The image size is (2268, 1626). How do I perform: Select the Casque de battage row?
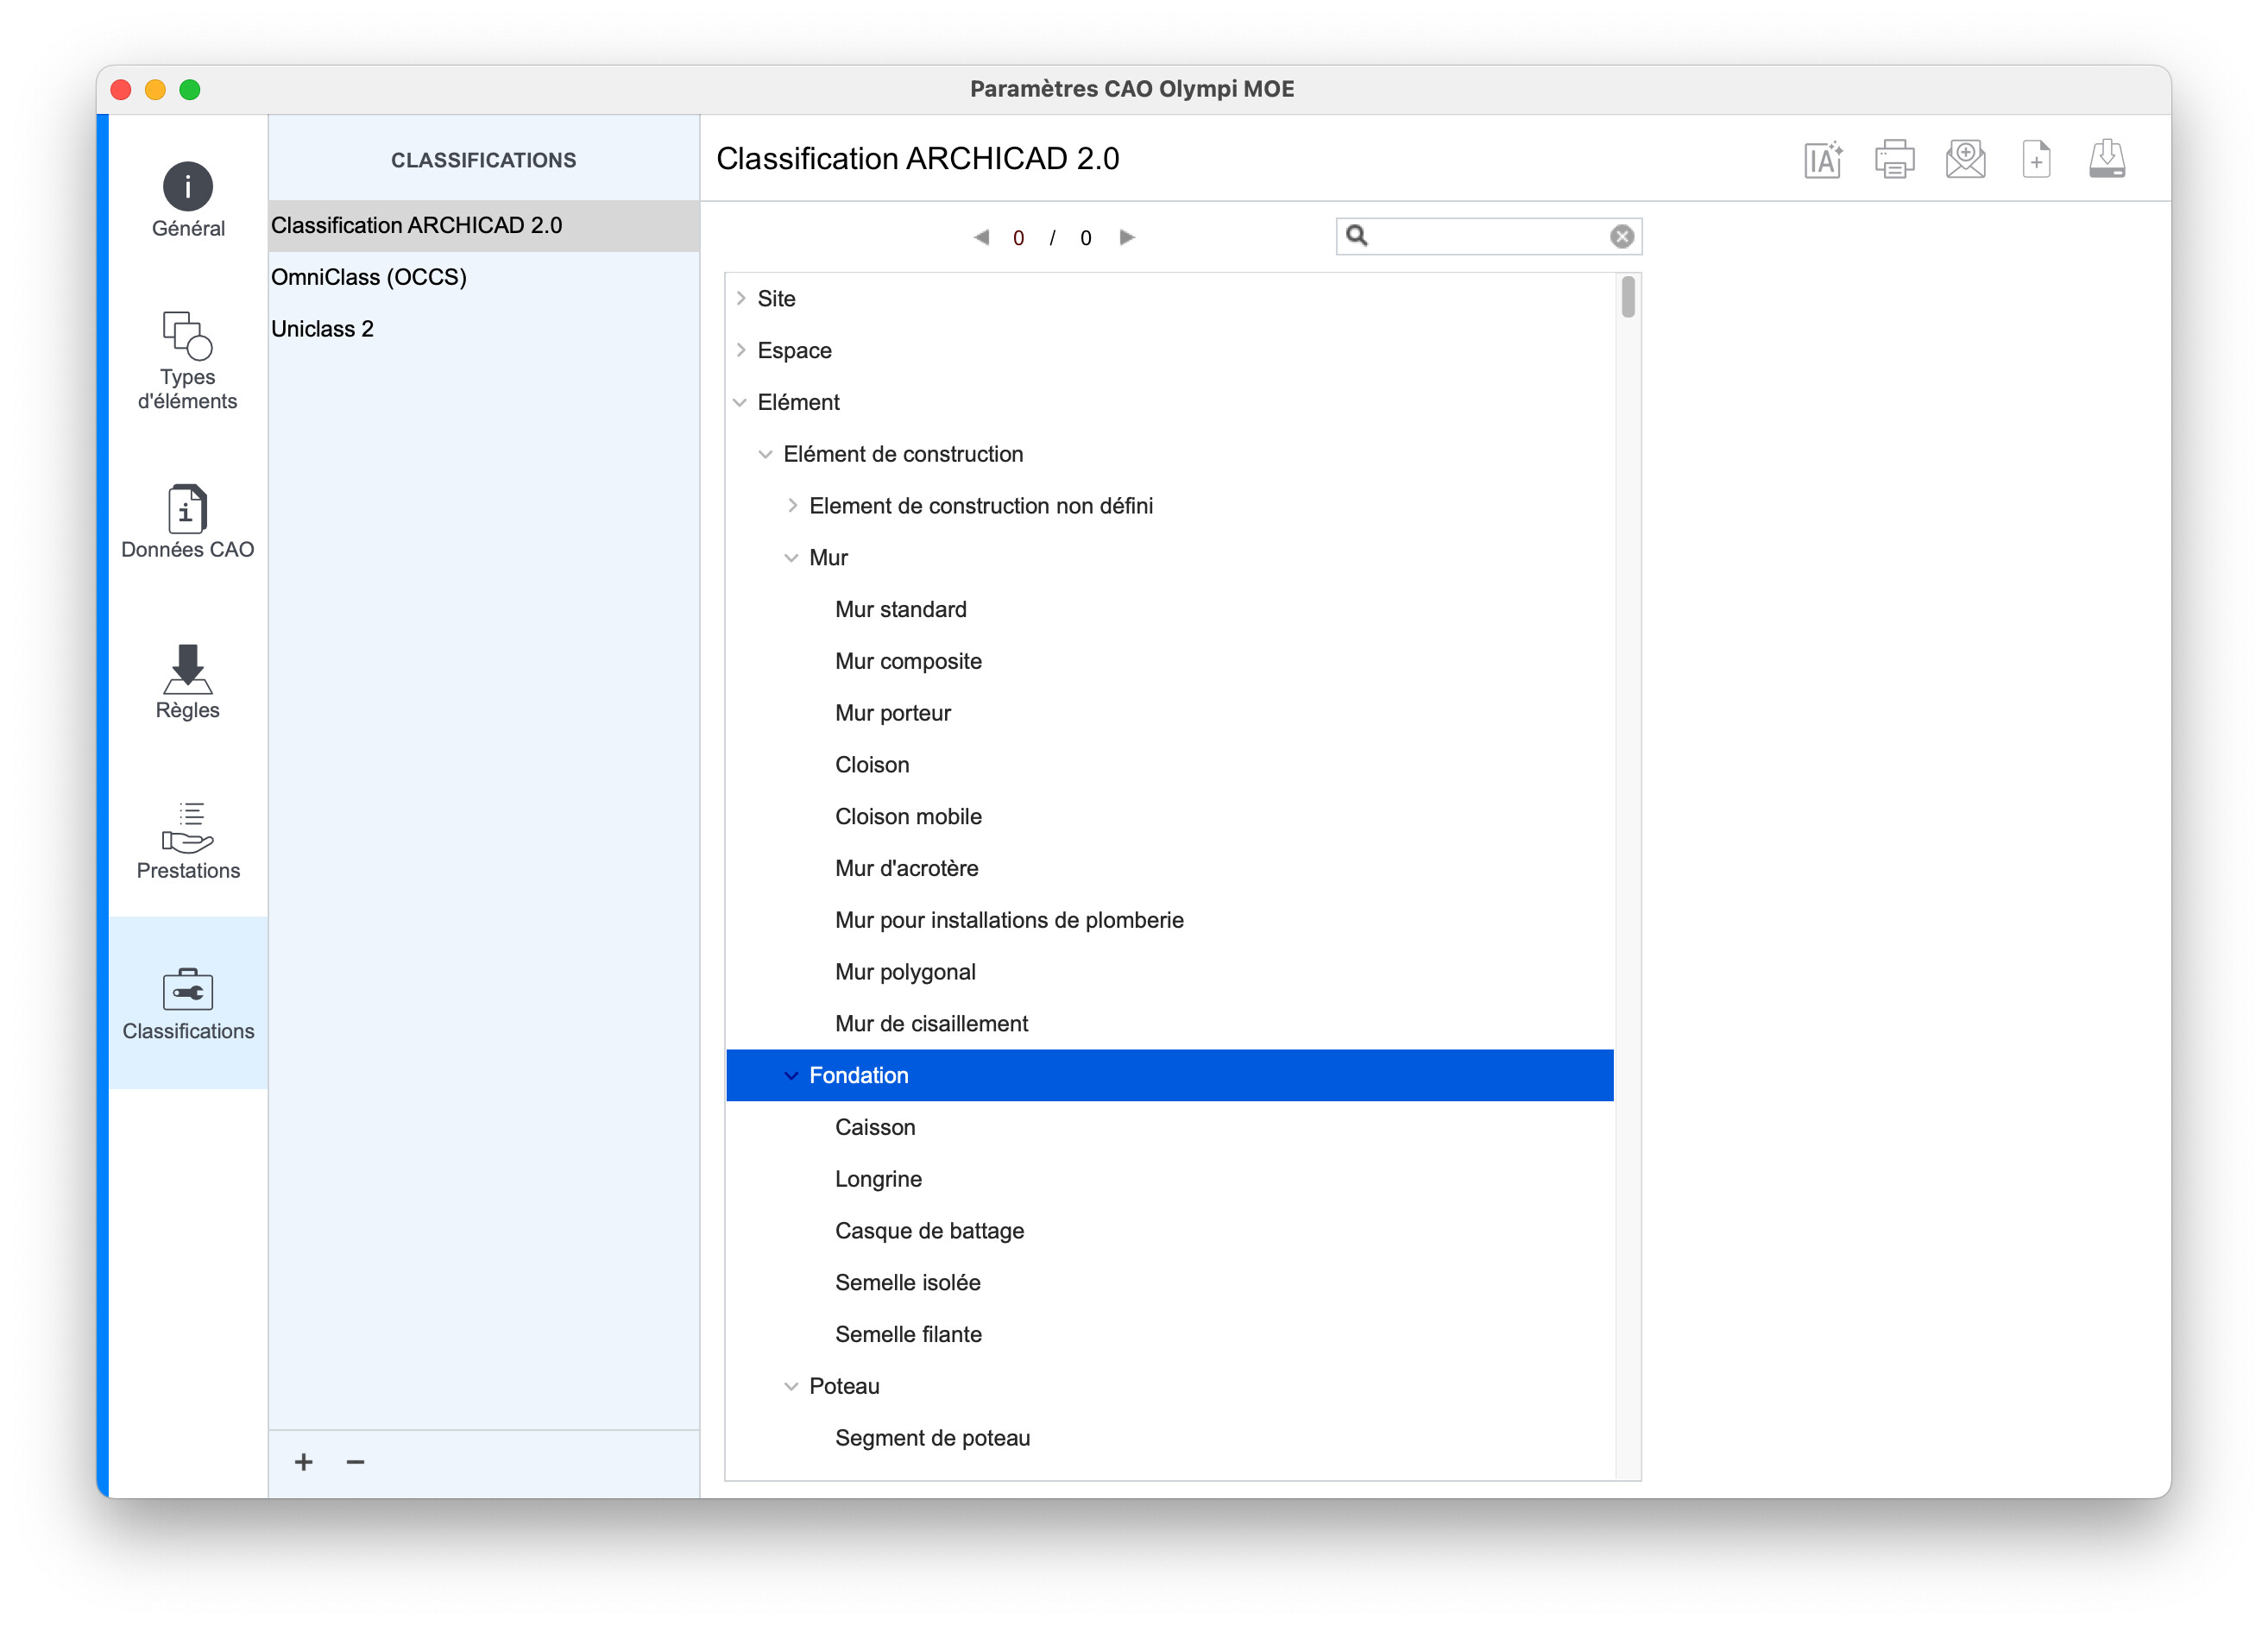[x=1170, y=1231]
